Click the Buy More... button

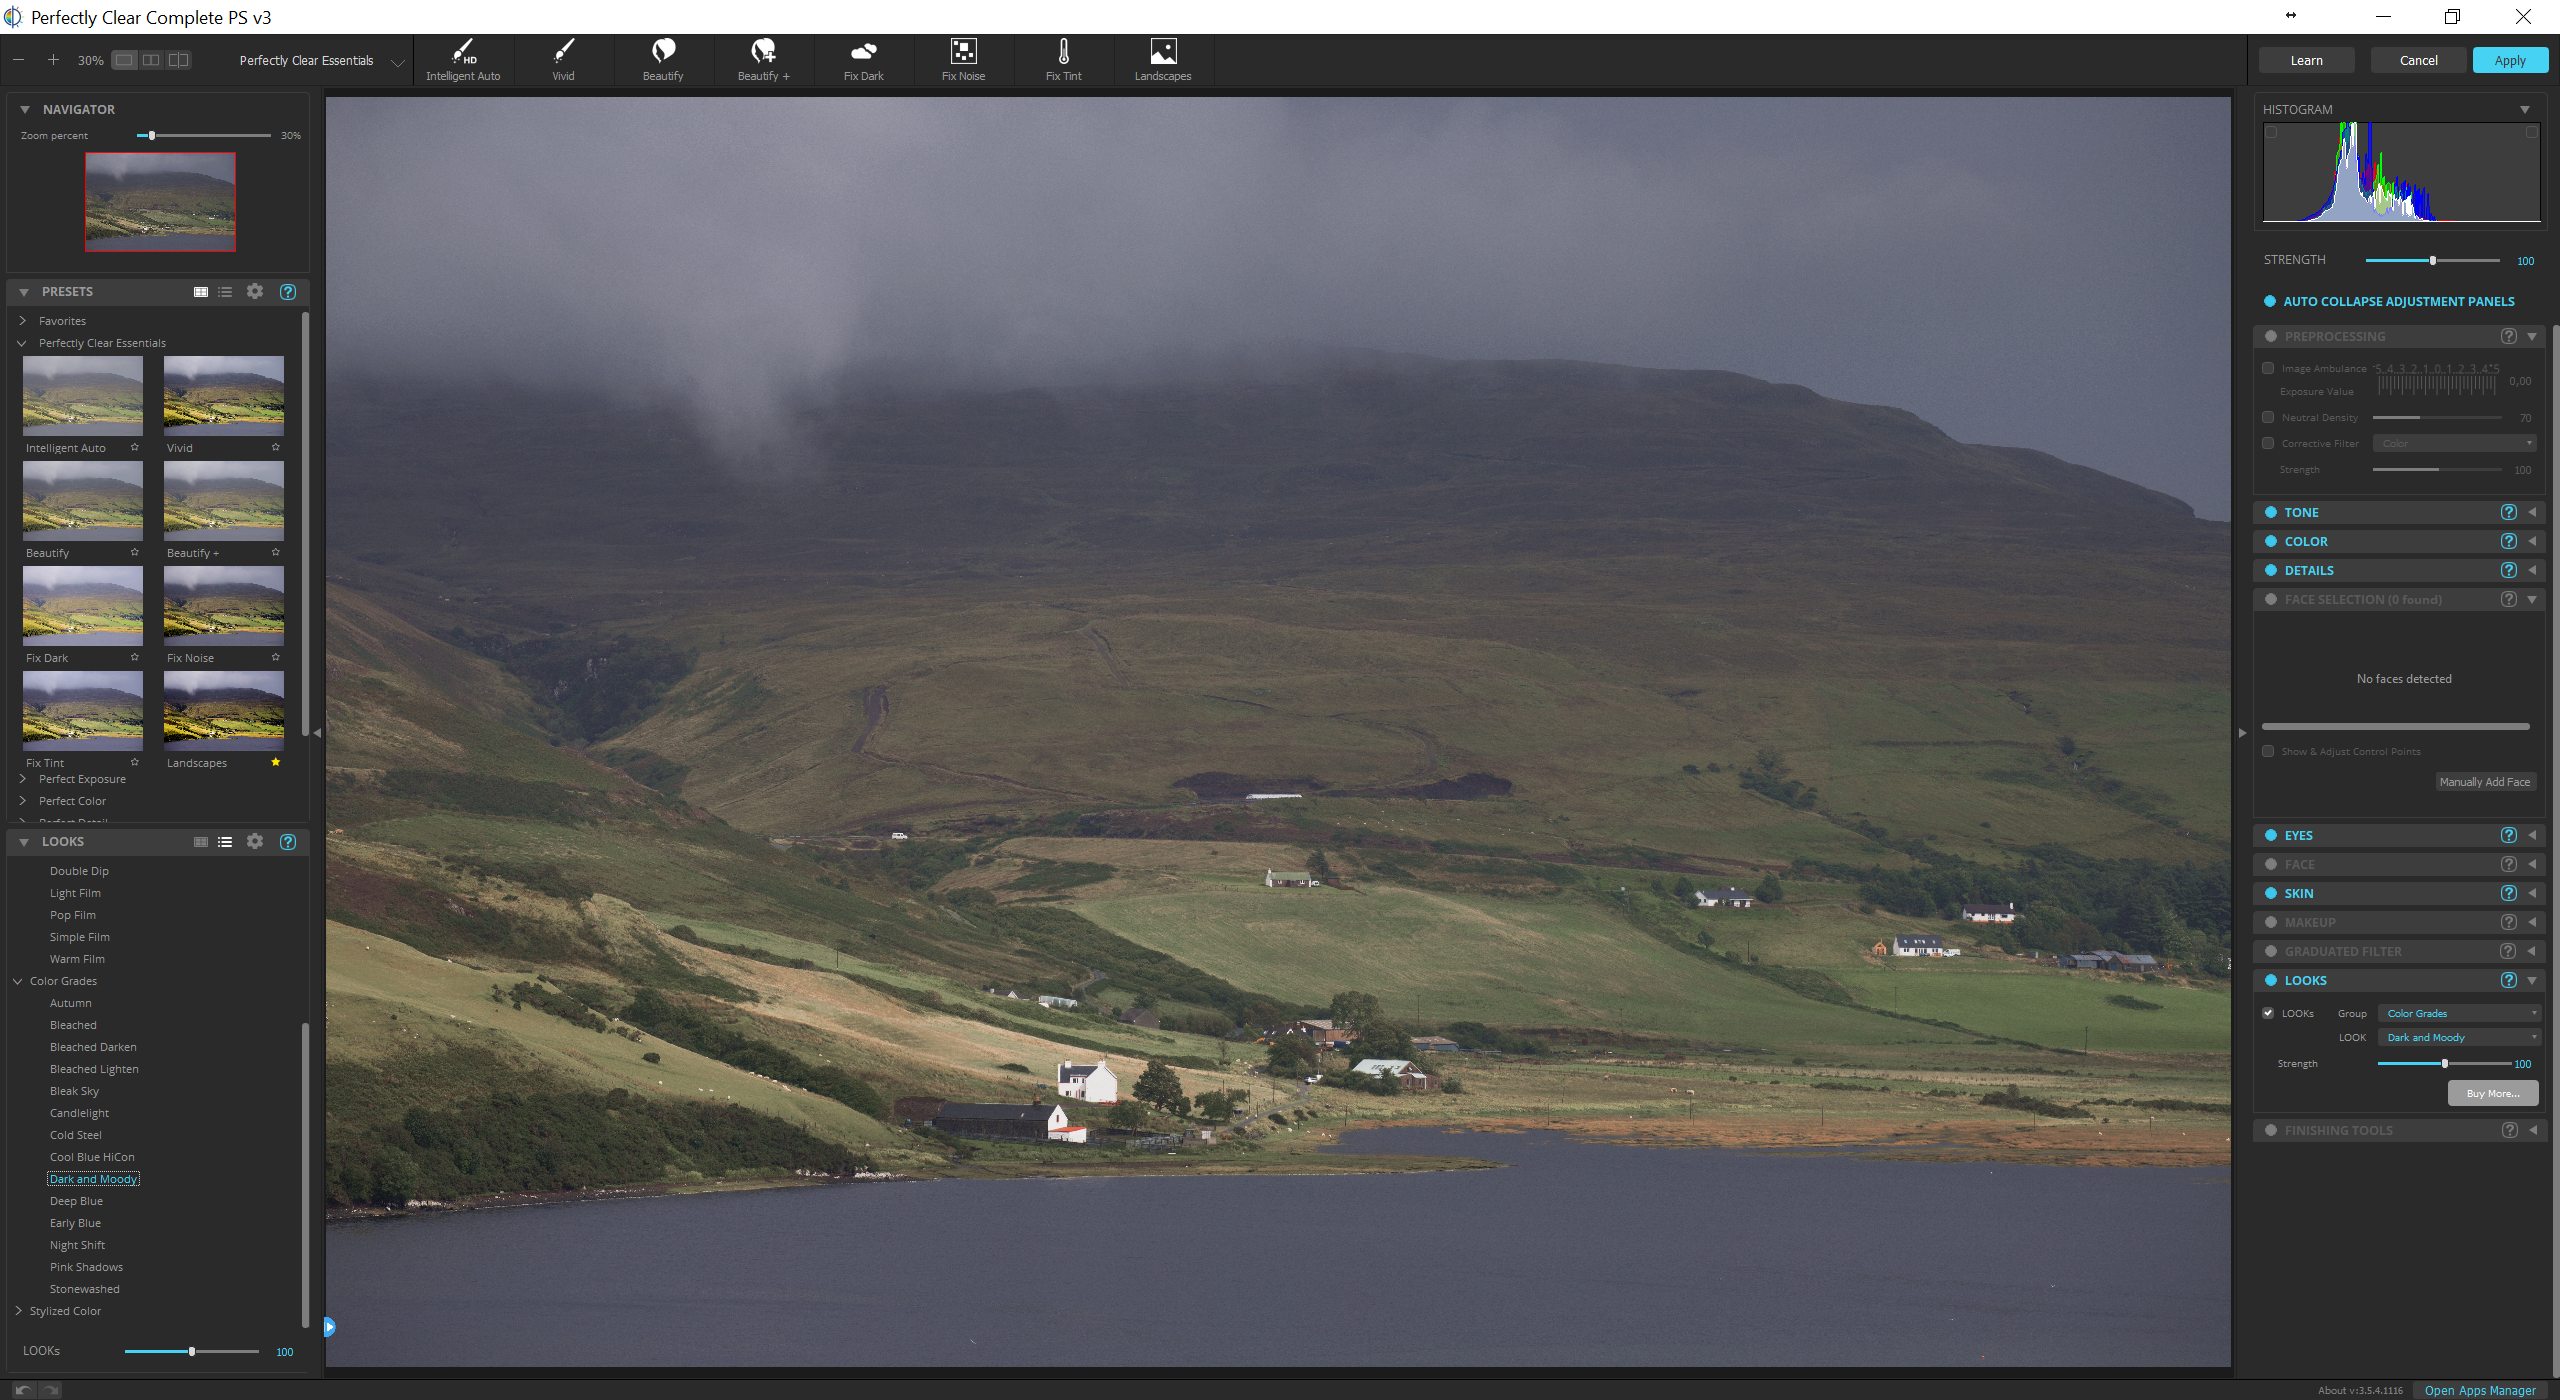click(x=2493, y=1093)
